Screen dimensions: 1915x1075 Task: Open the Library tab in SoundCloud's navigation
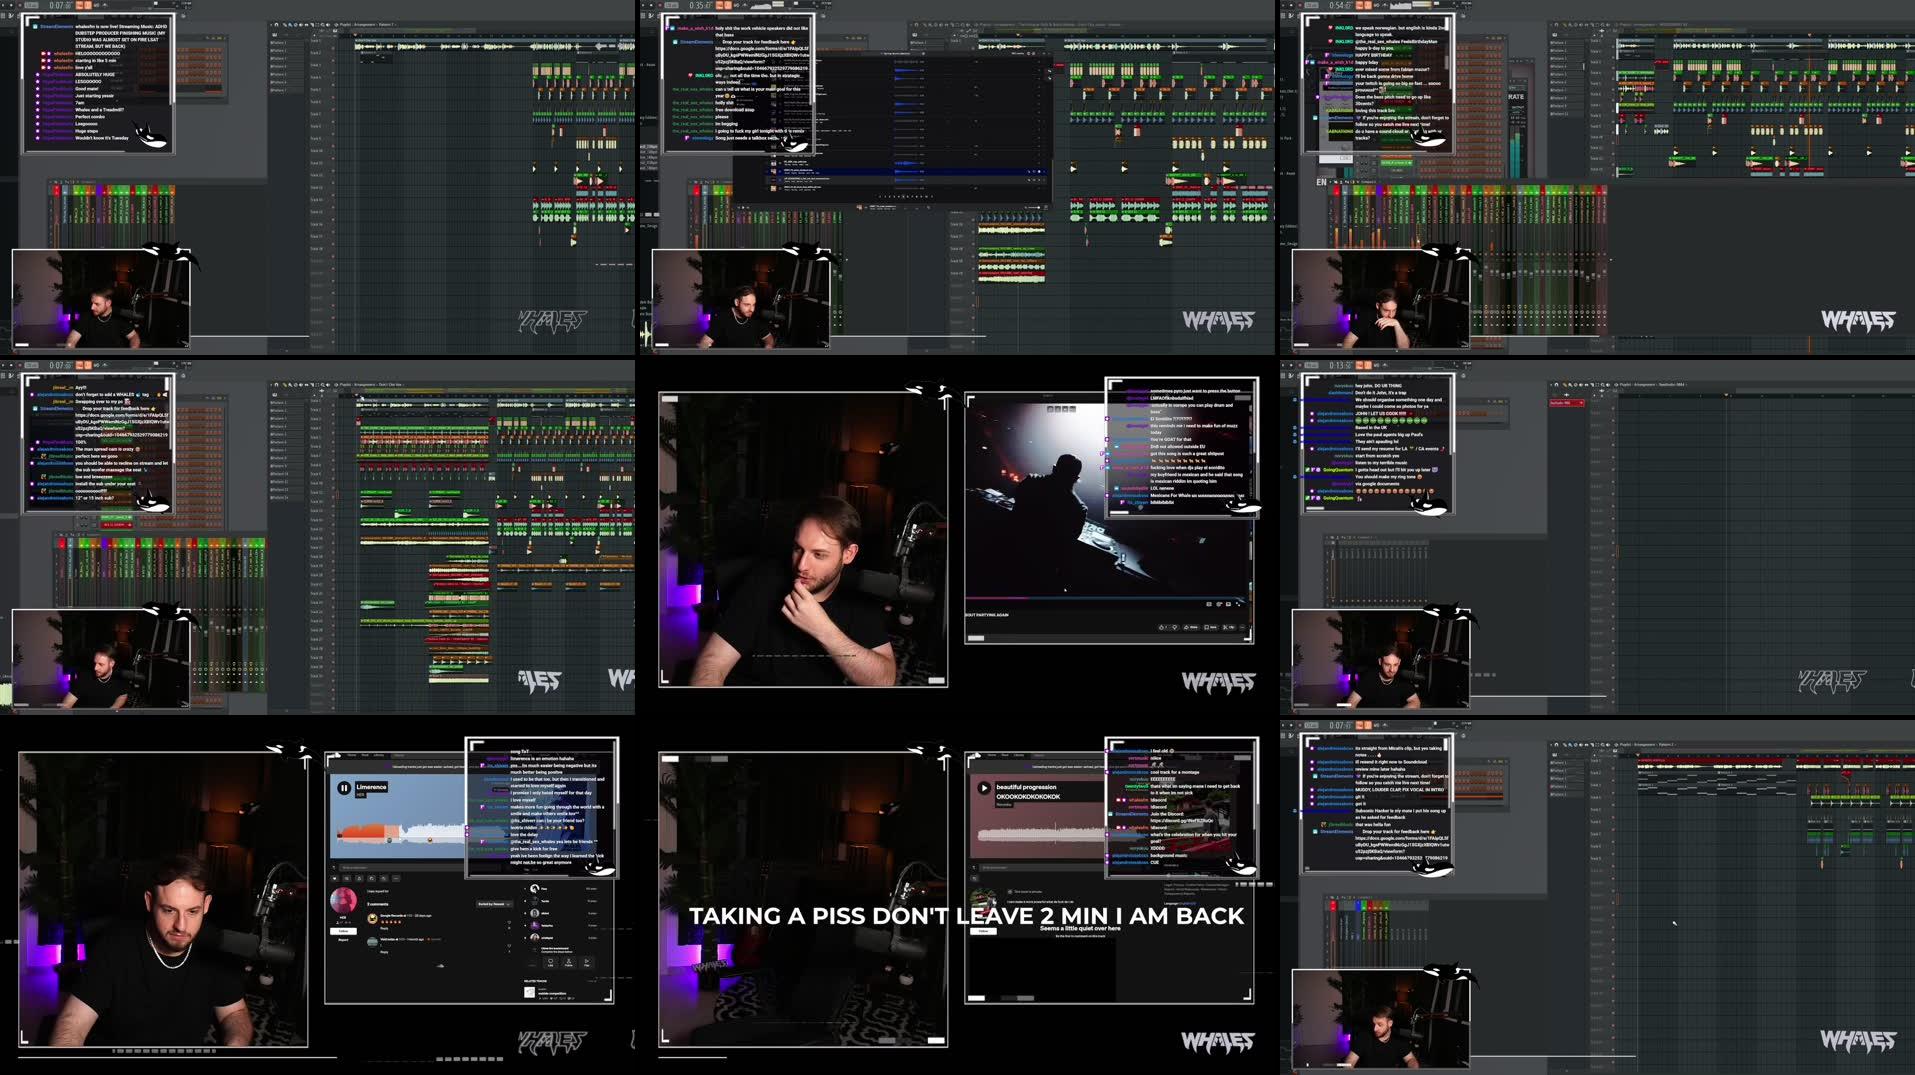pos(378,755)
